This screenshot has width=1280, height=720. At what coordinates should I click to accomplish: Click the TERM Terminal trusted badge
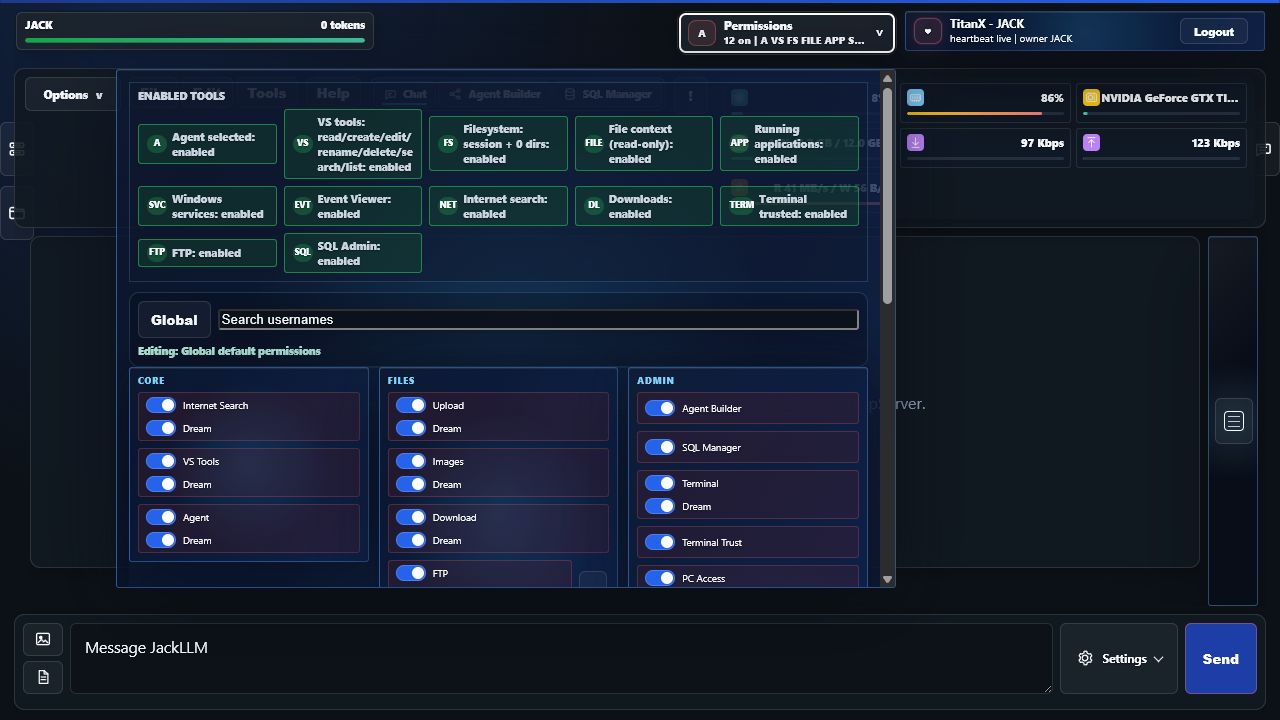[789, 206]
